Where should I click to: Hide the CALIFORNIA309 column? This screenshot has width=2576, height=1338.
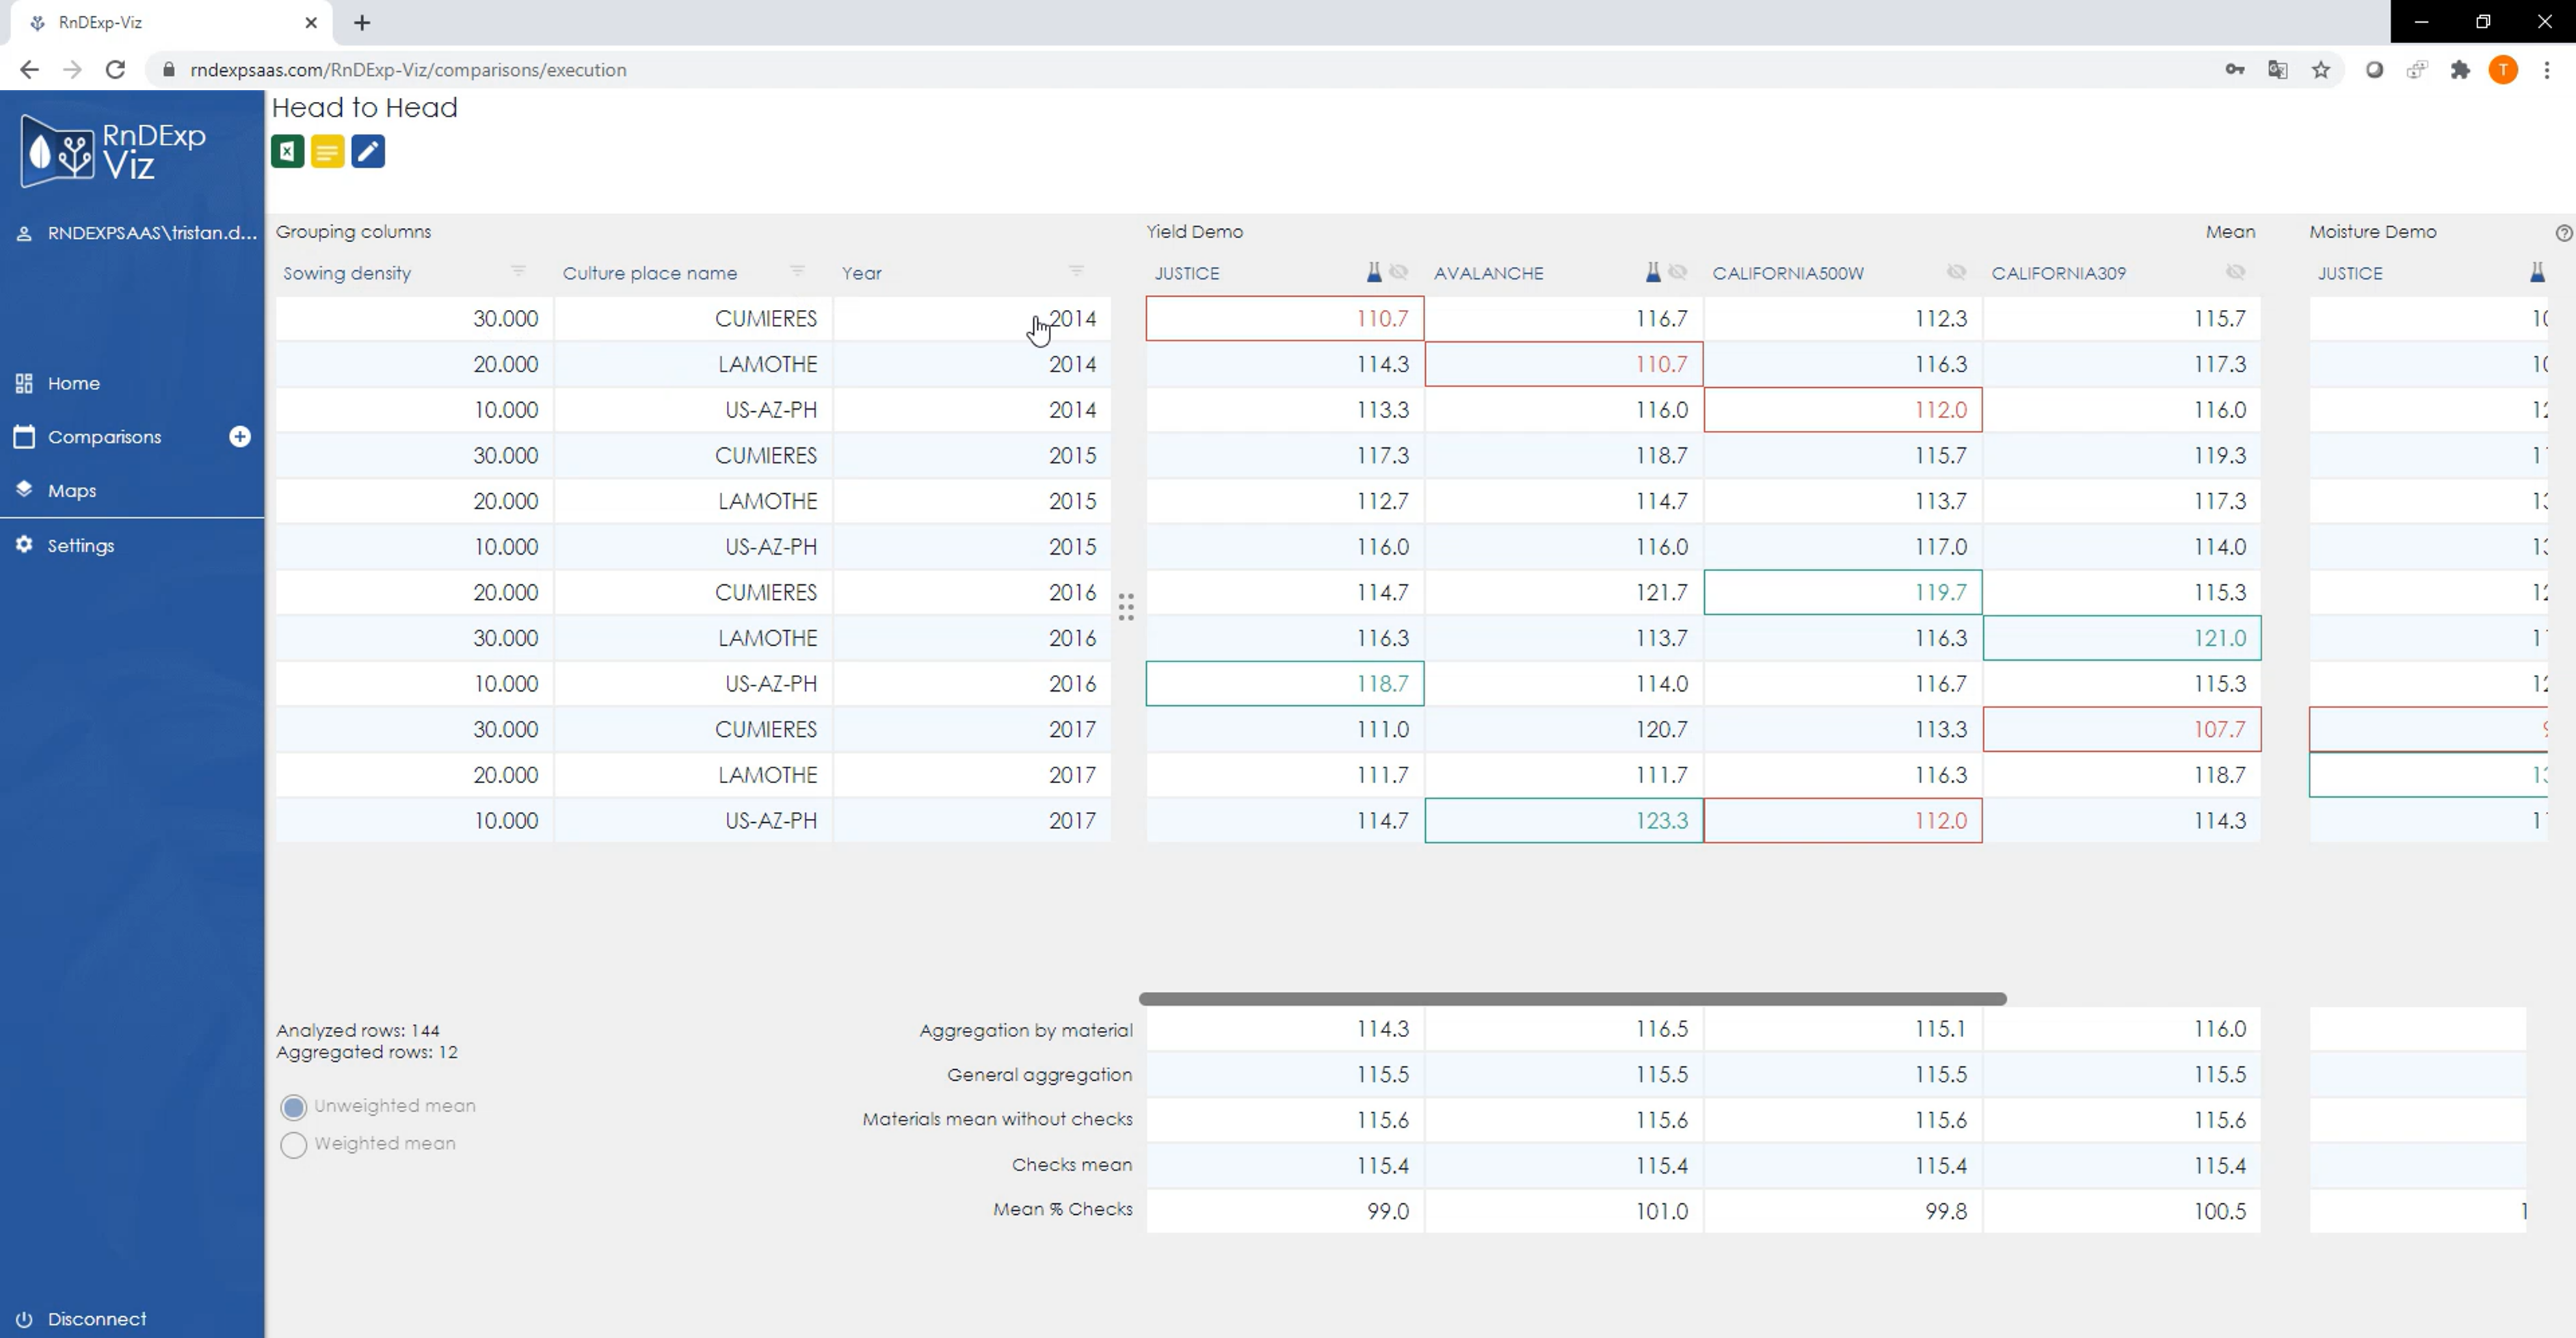click(2235, 272)
